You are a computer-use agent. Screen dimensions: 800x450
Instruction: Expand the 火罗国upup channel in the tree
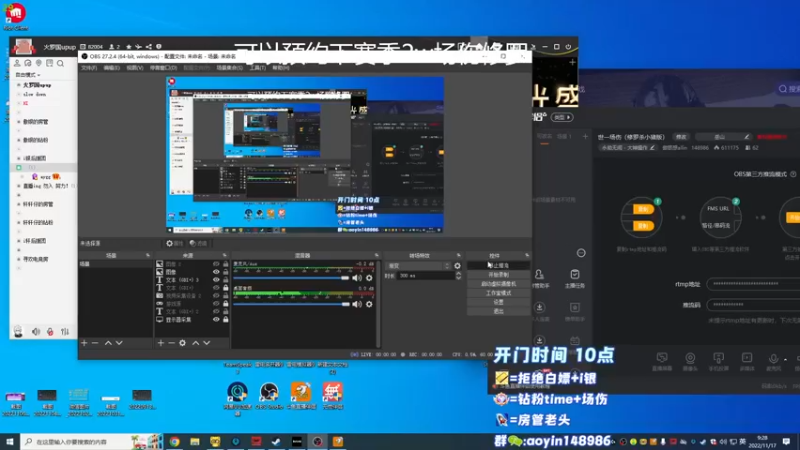[19, 85]
